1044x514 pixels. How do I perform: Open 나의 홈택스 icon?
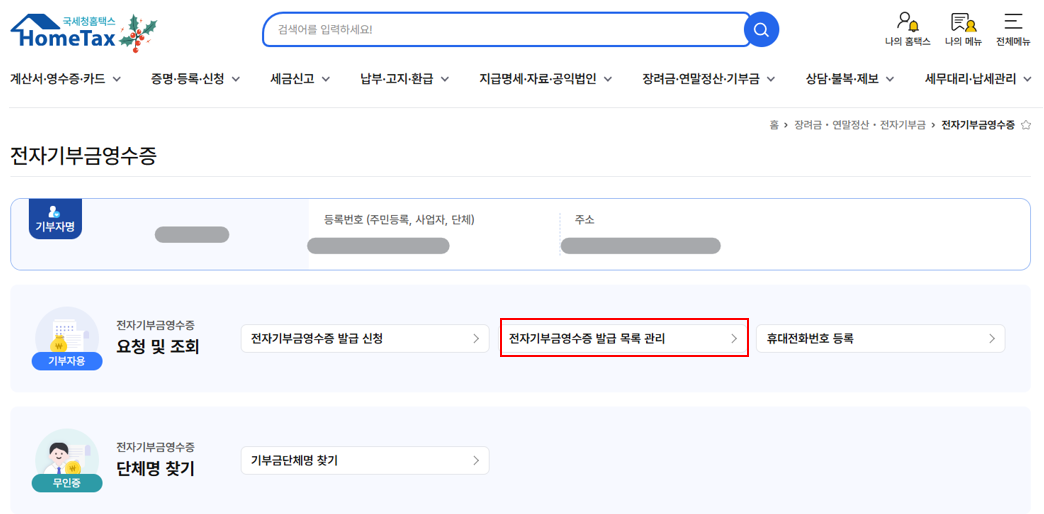click(x=907, y=29)
